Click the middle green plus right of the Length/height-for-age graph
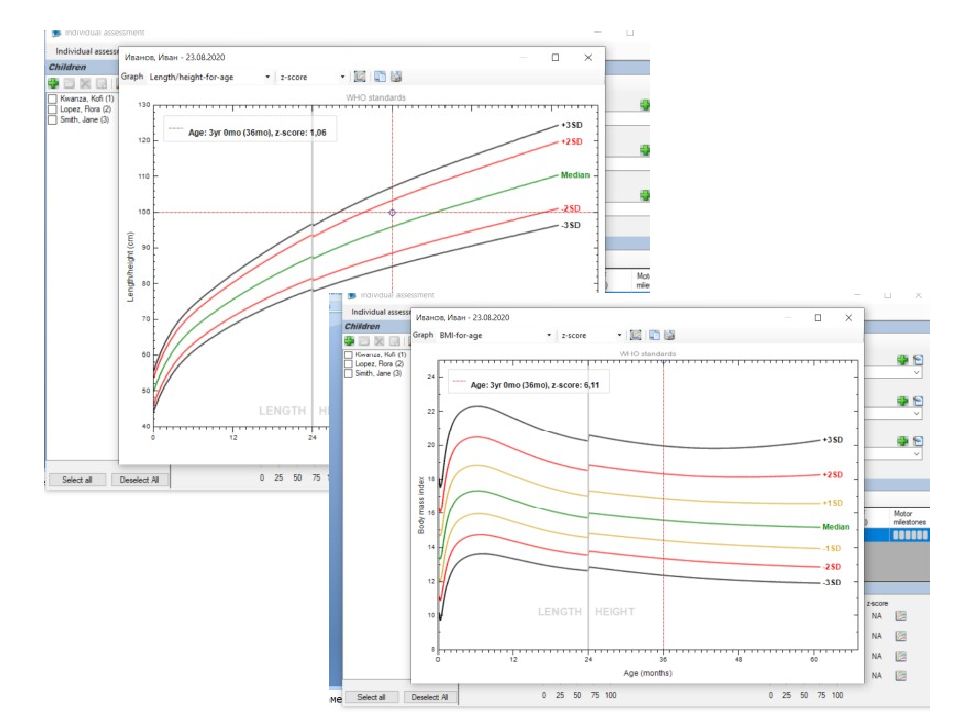960x720 pixels. (645, 150)
